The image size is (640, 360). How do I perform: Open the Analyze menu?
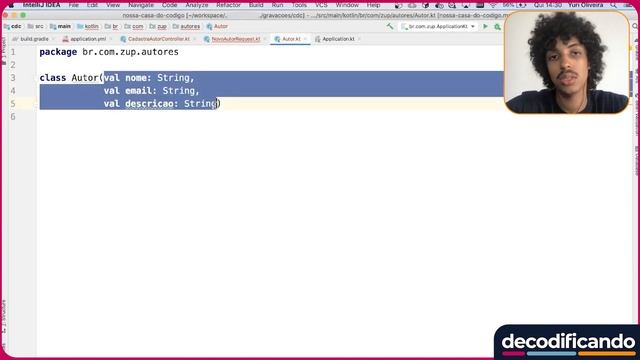coord(197,5)
